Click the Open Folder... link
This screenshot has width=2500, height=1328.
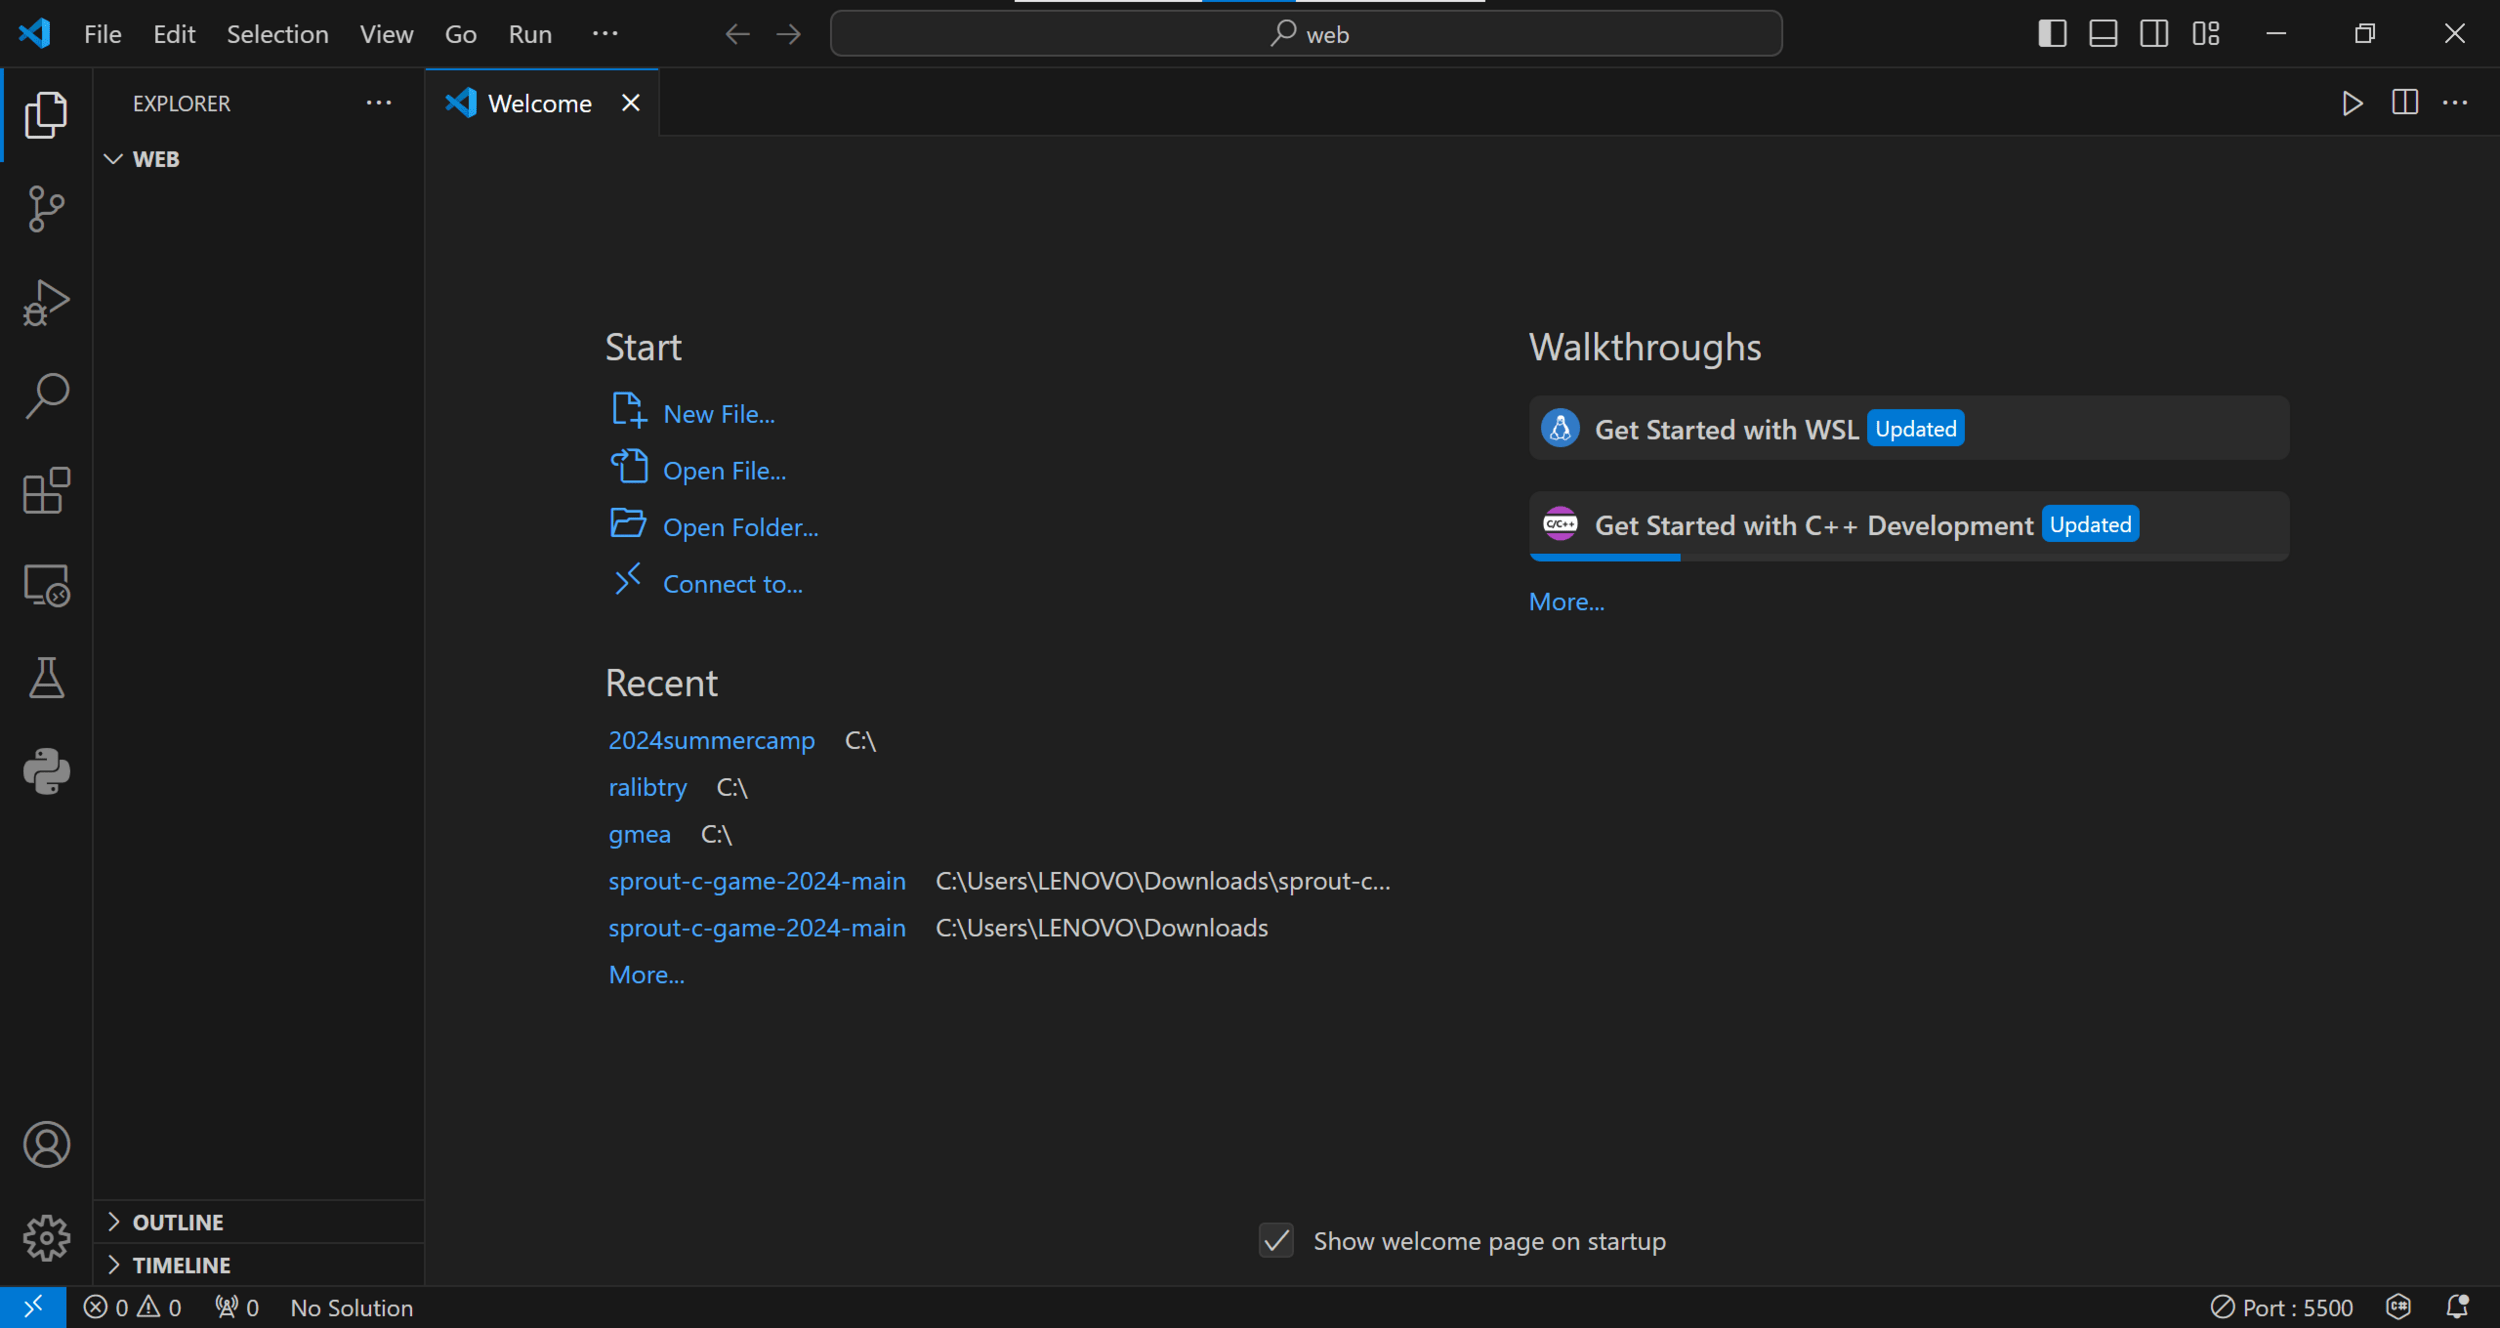coord(740,527)
